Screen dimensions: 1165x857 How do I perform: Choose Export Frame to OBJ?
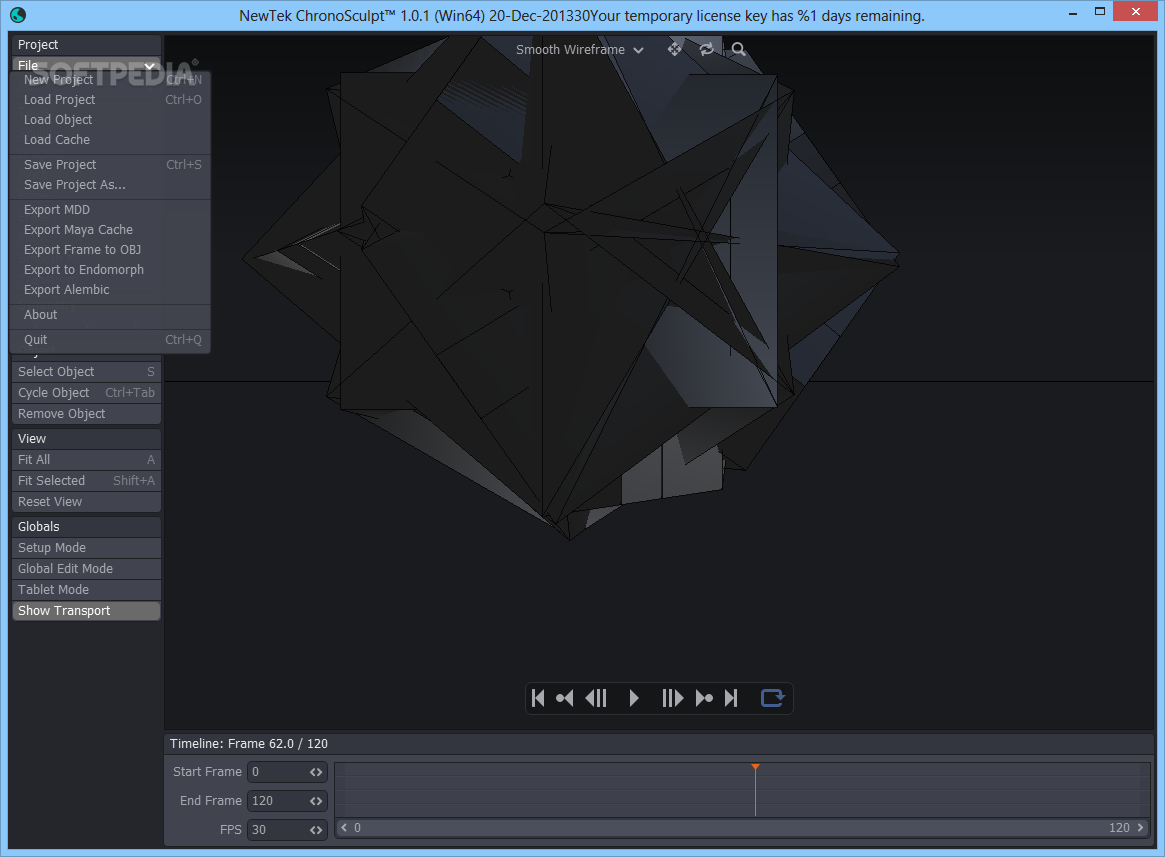click(x=112, y=250)
